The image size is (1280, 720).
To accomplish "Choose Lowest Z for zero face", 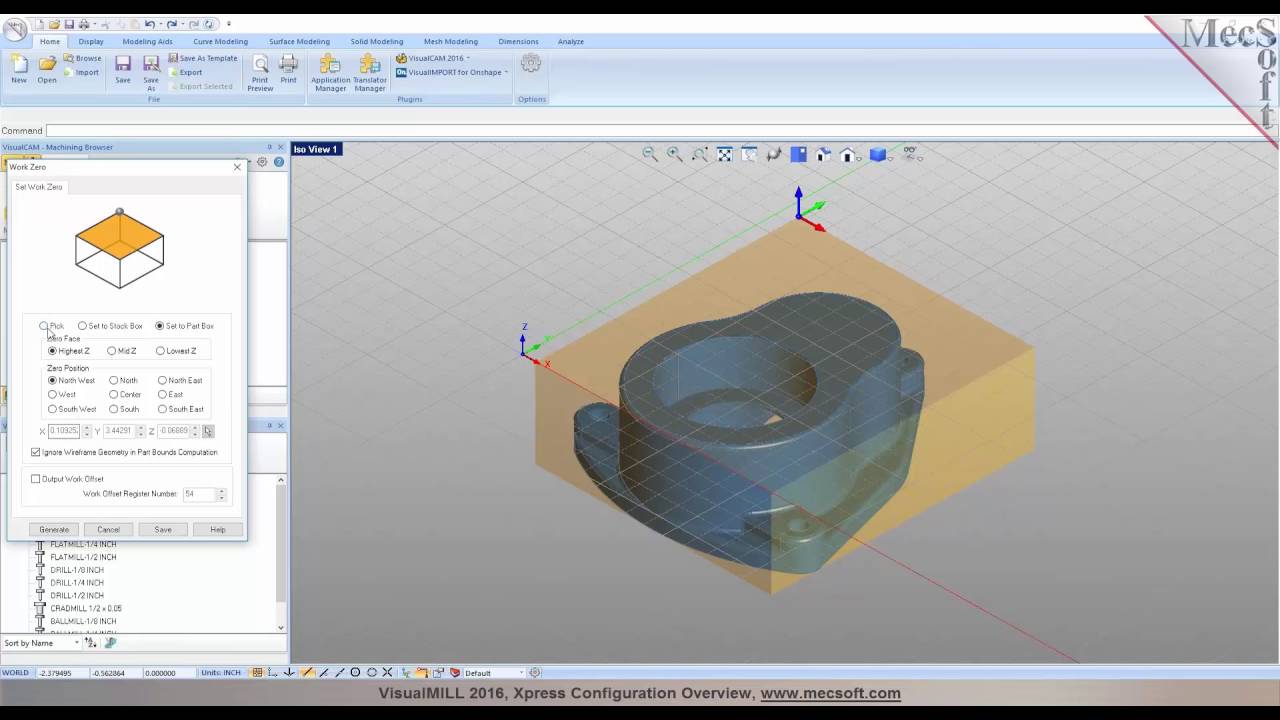I will tap(160, 351).
